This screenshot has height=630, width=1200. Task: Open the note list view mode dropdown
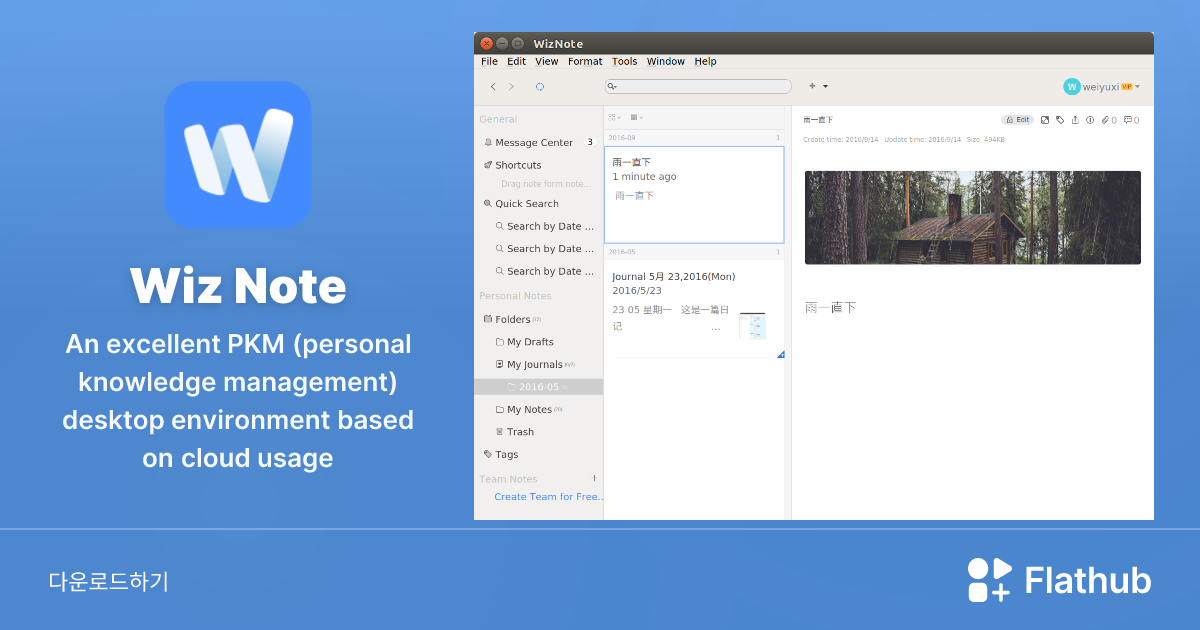click(x=637, y=117)
